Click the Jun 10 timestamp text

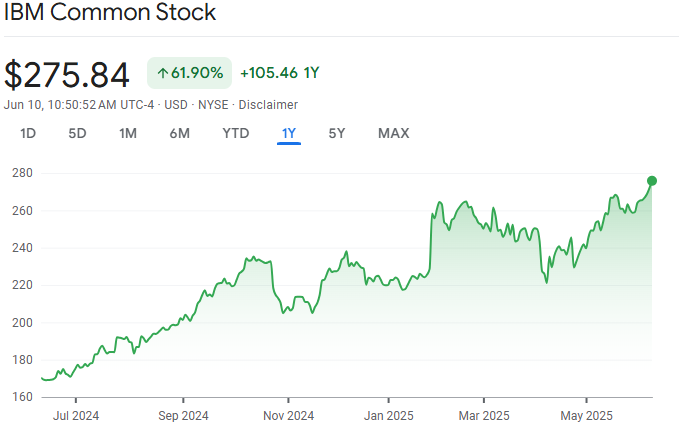(x=79, y=105)
